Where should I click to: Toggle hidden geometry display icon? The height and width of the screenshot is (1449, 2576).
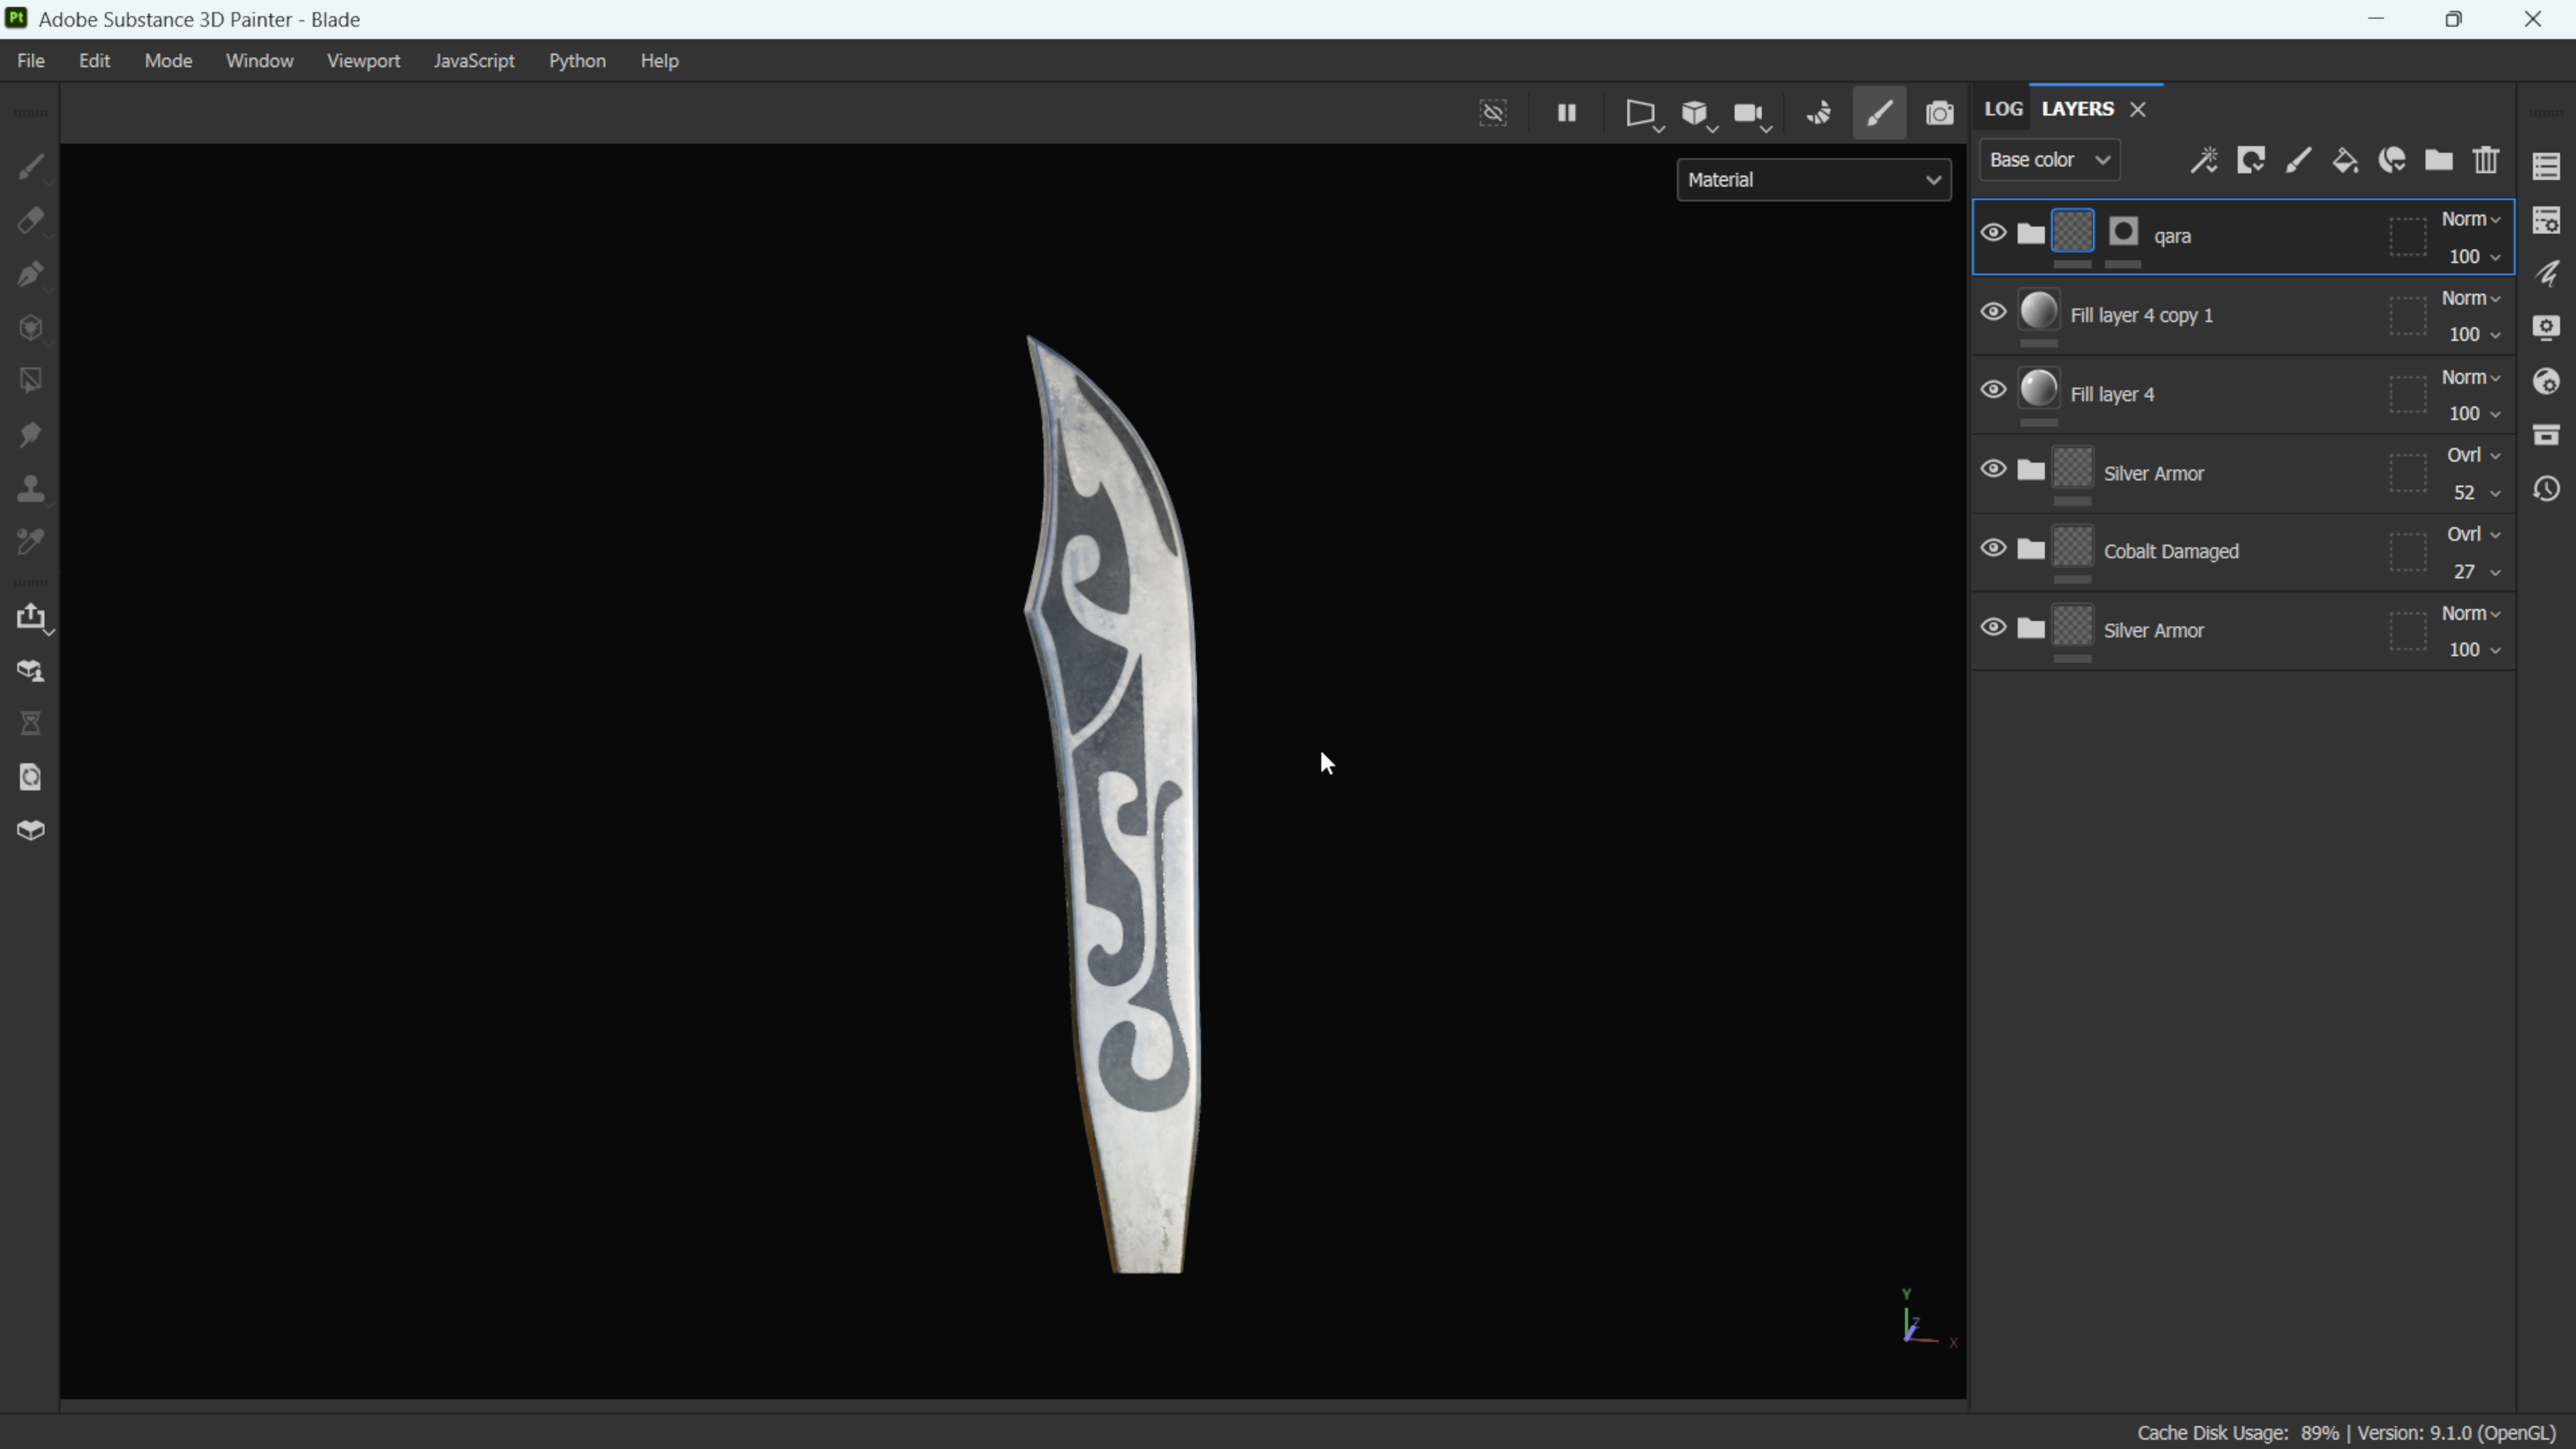pos(1493,113)
